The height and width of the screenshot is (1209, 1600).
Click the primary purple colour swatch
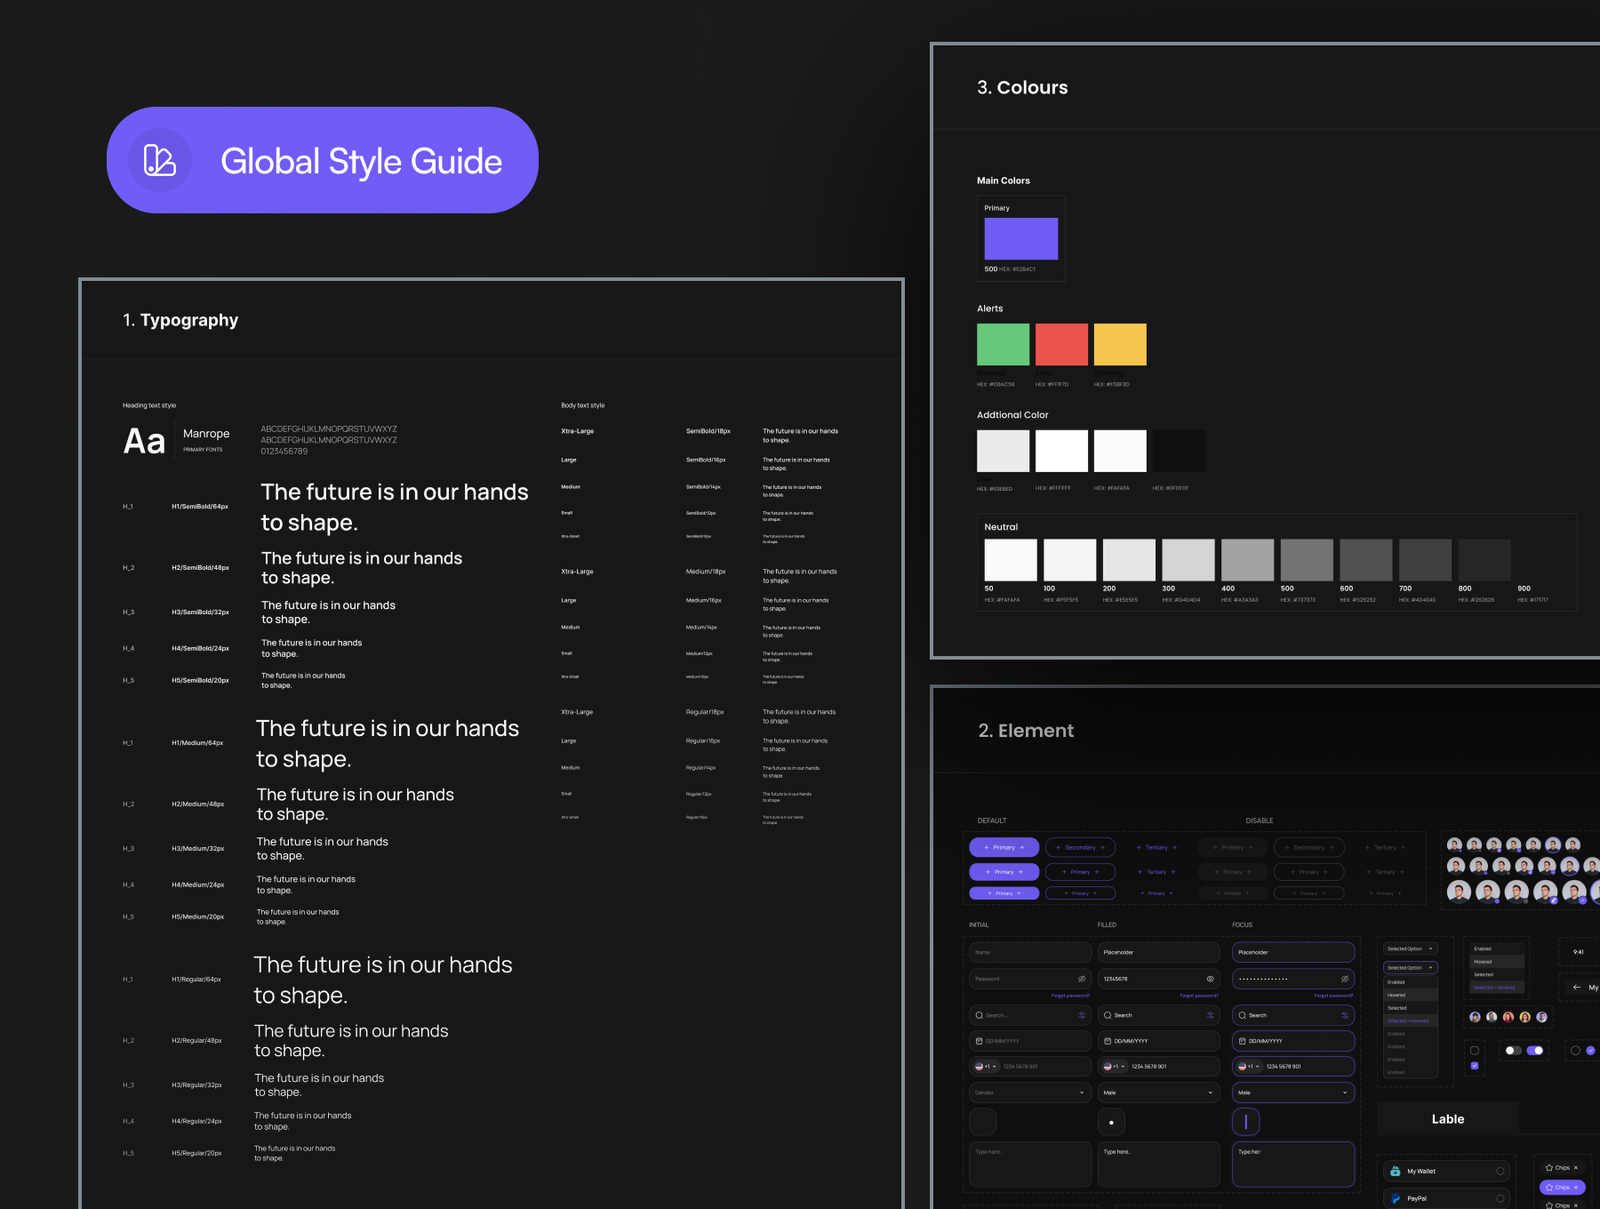point(1021,239)
